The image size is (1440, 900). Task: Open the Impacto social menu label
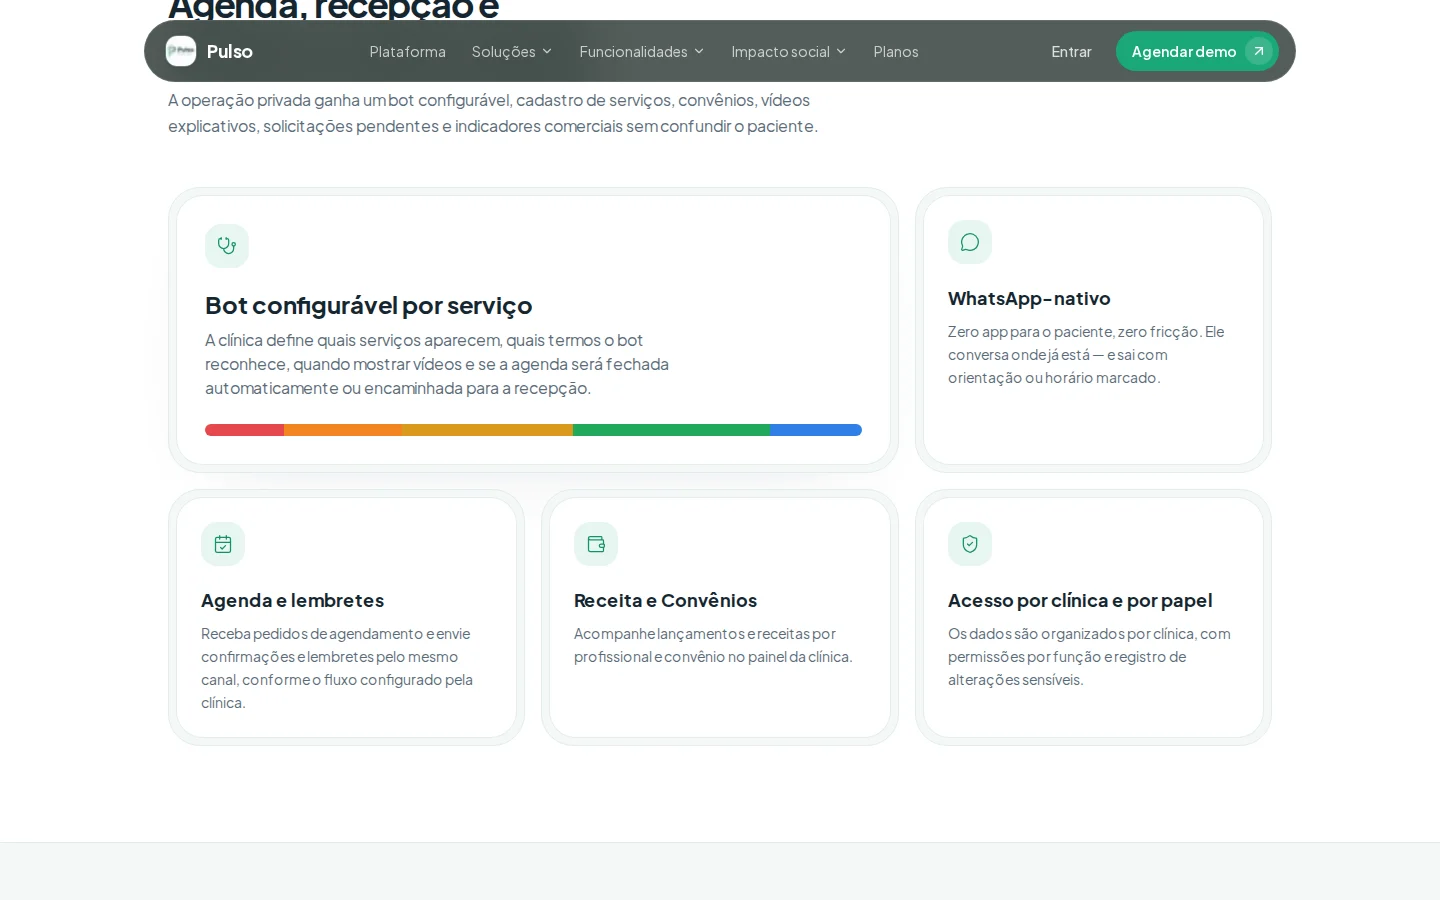pos(781,51)
